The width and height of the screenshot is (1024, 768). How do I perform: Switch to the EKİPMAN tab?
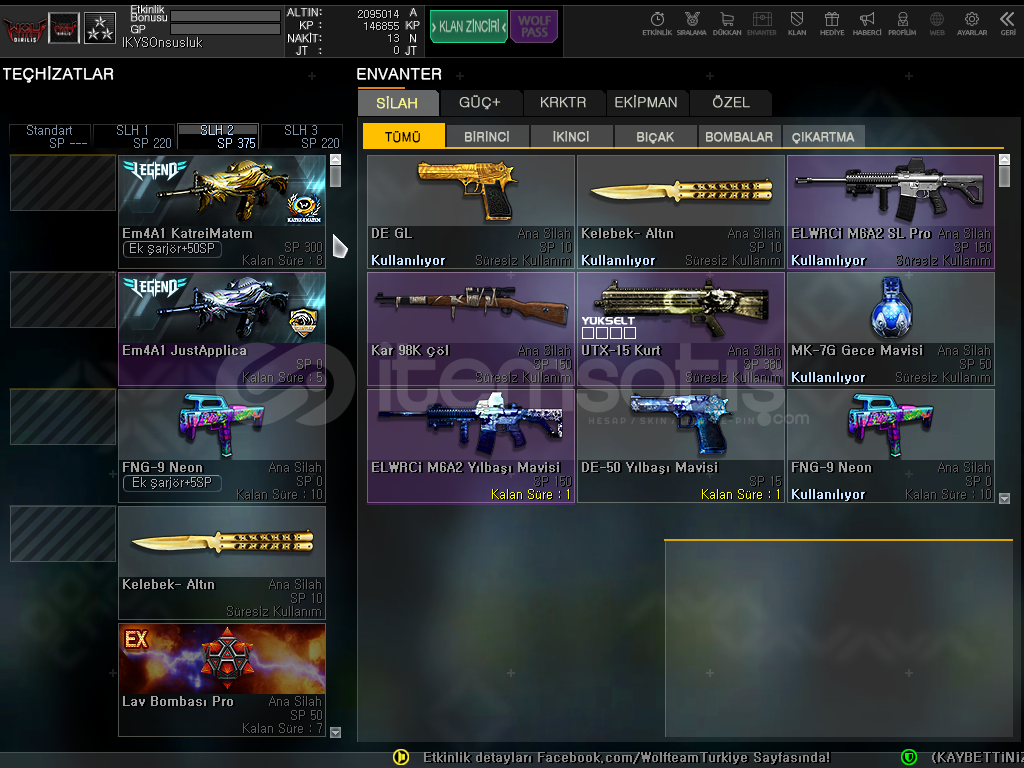tap(646, 103)
